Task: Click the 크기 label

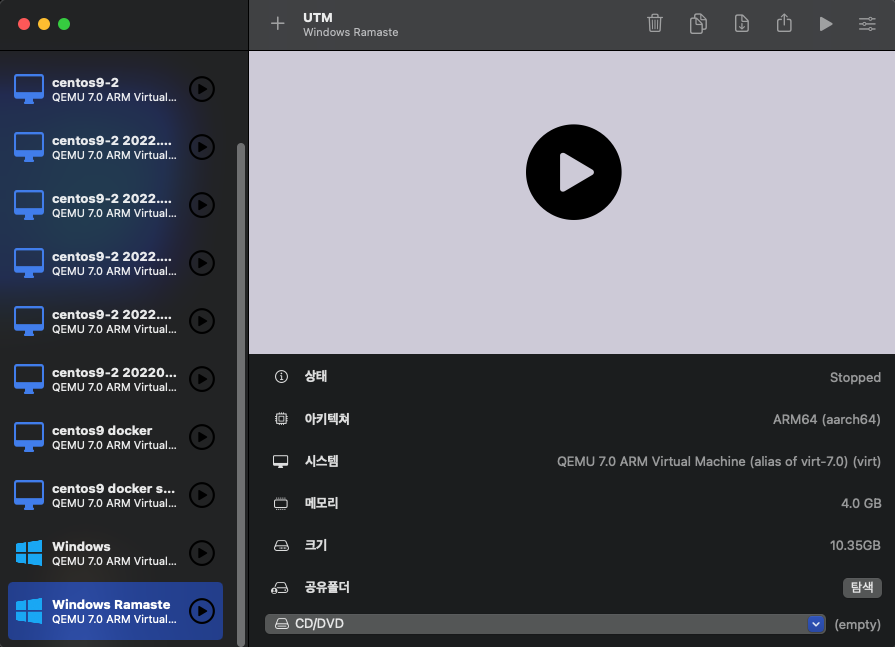Action: point(316,545)
